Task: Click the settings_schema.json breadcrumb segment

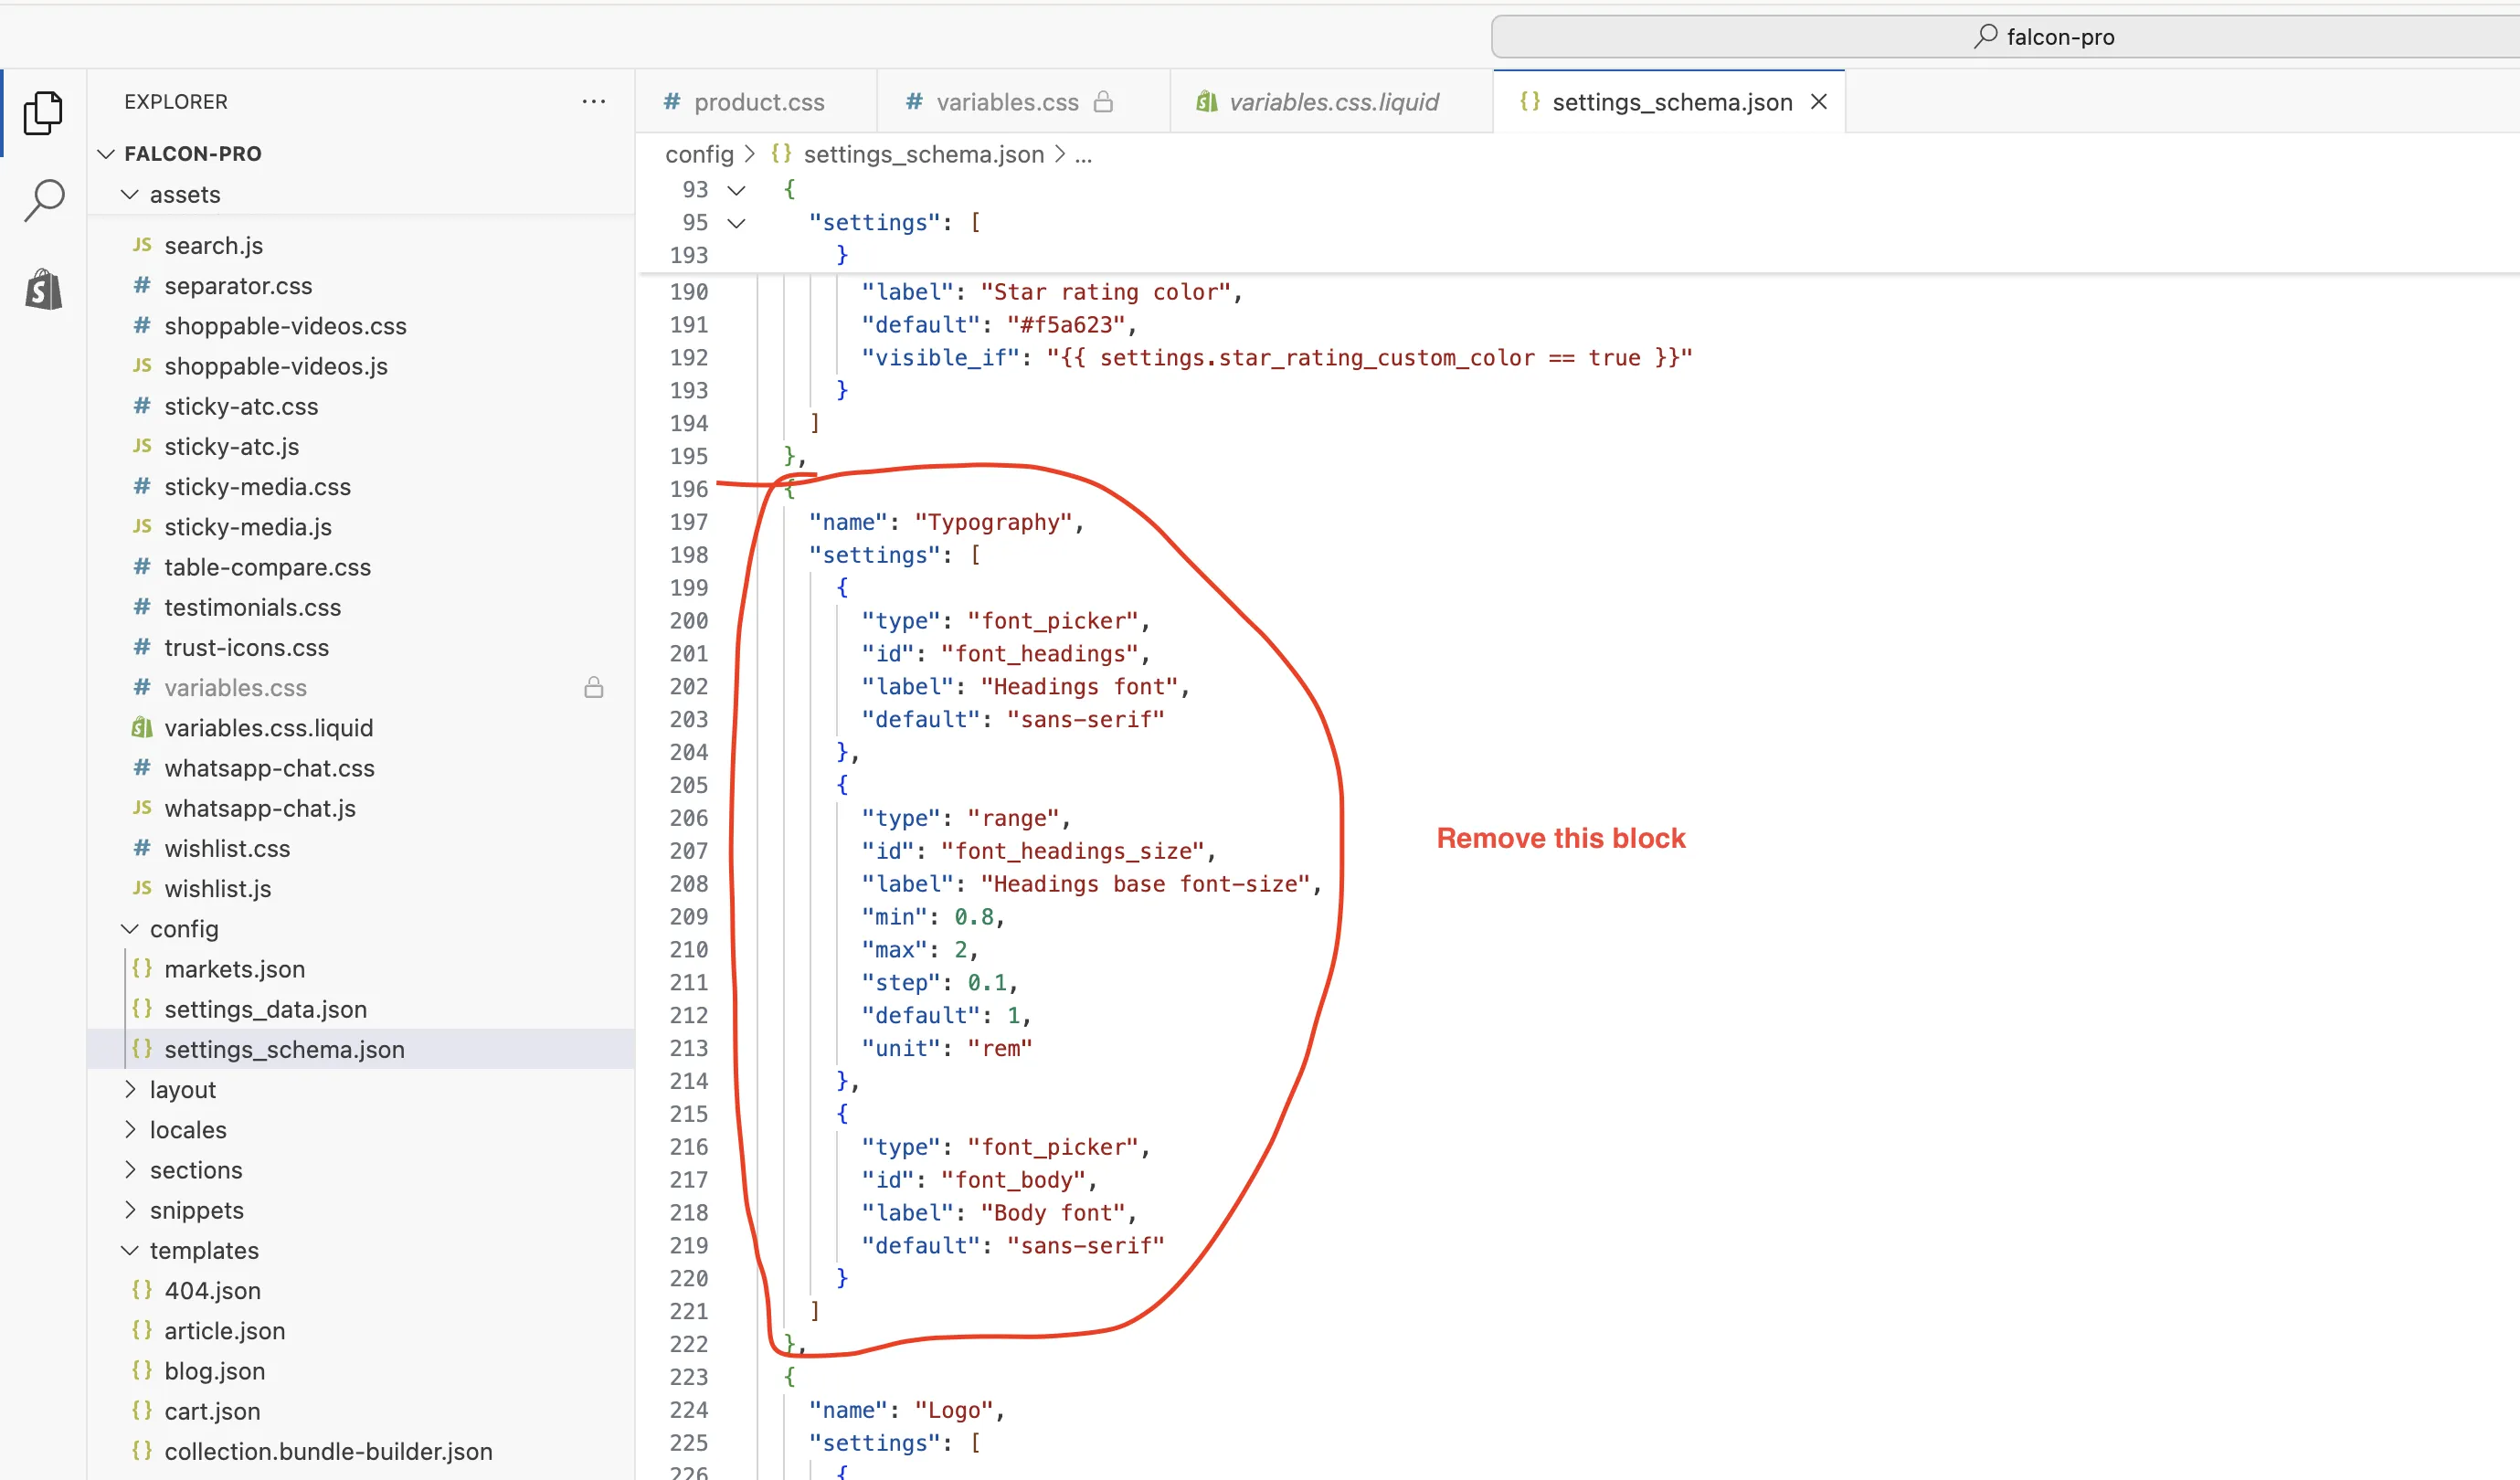Action: point(922,155)
